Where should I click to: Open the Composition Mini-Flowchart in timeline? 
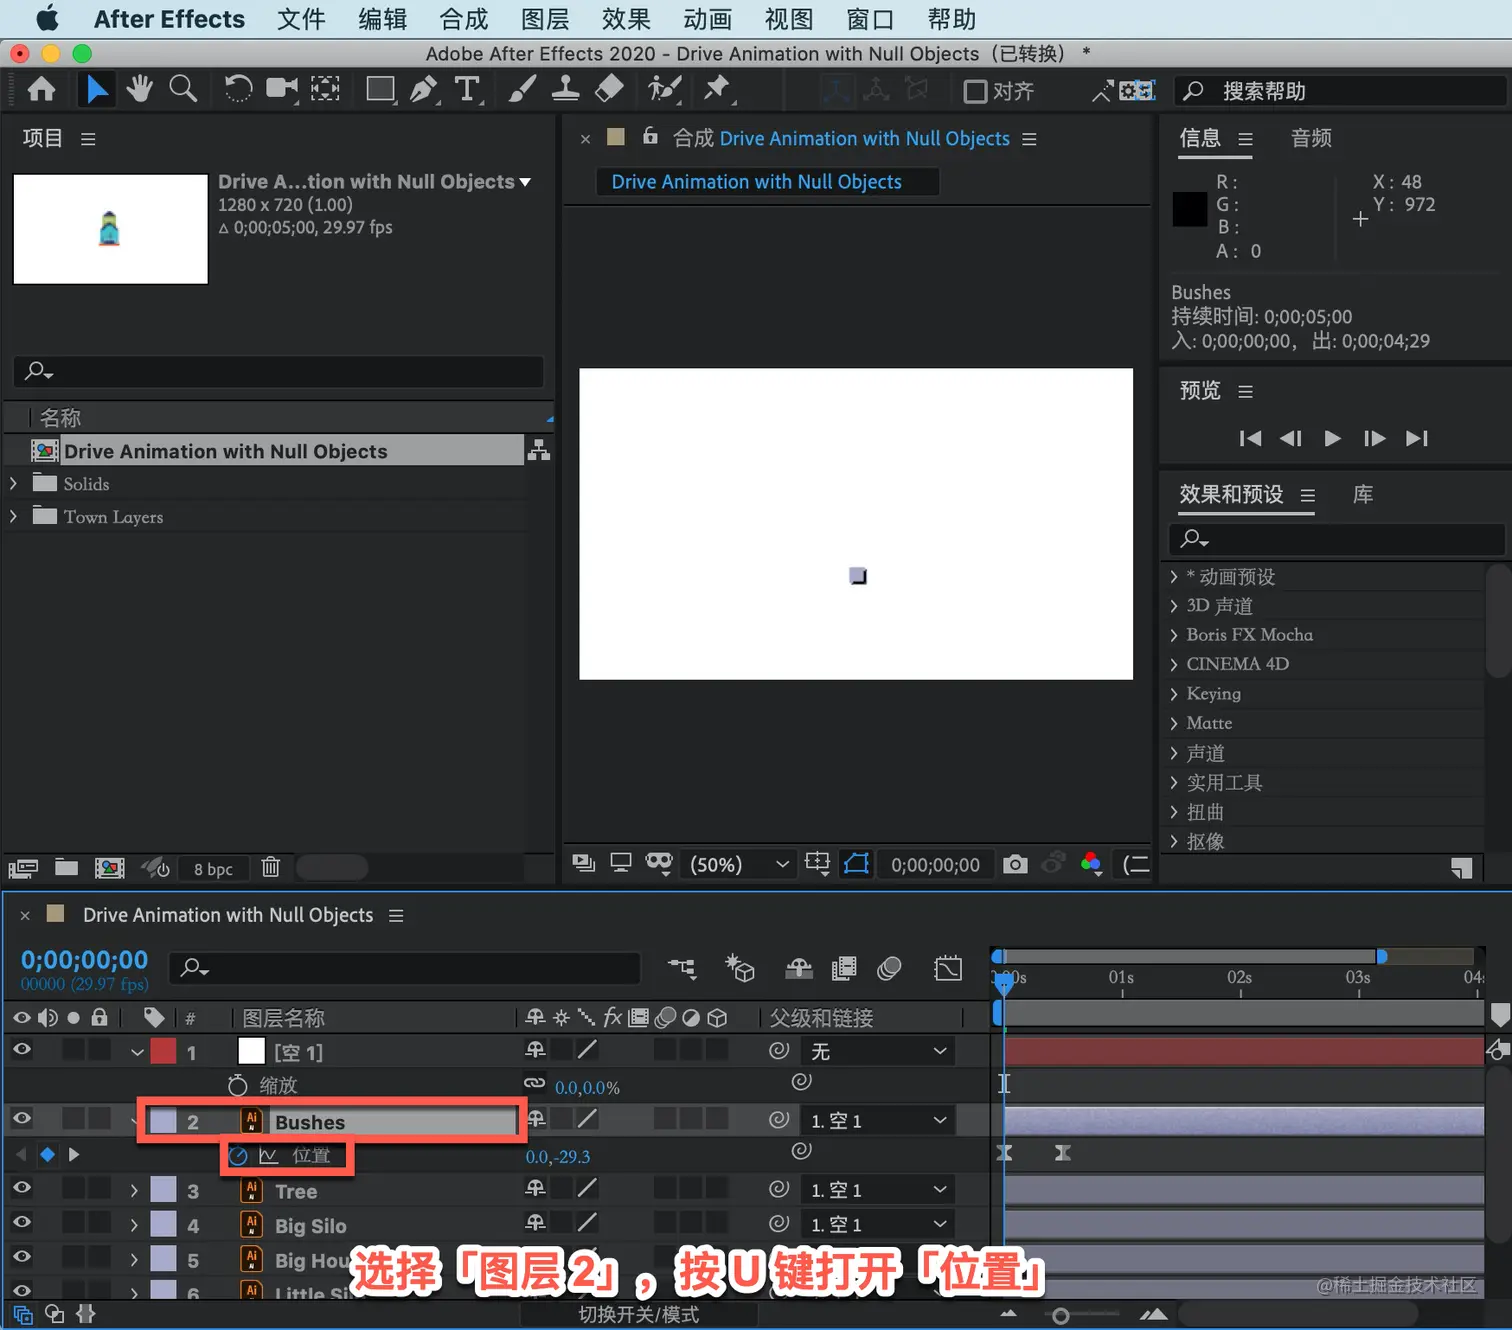[683, 968]
